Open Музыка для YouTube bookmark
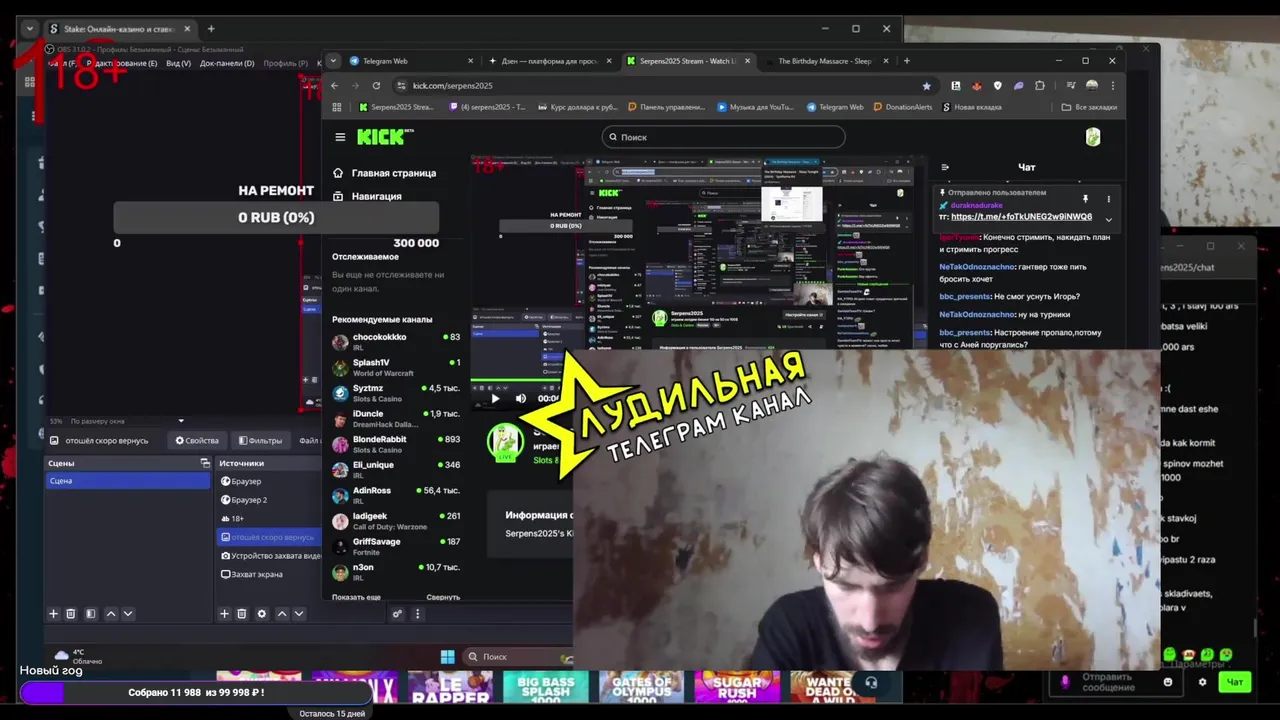This screenshot has width=1280, height=720. [x=756, y=107]
